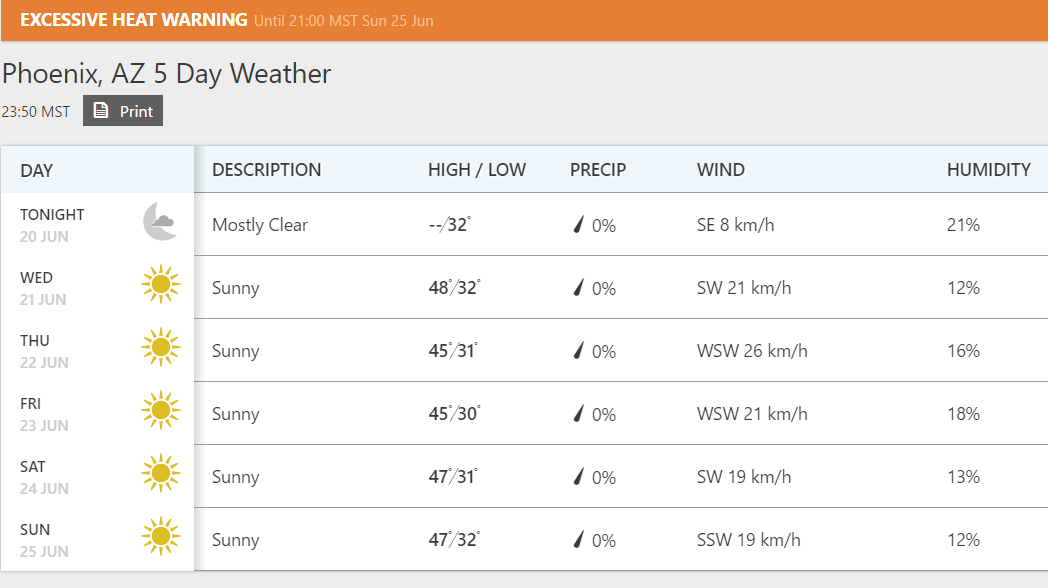Viewport: 1048px width, 588px height.
Task: Select the HUMIDITY column header
Action: [989, 170]
